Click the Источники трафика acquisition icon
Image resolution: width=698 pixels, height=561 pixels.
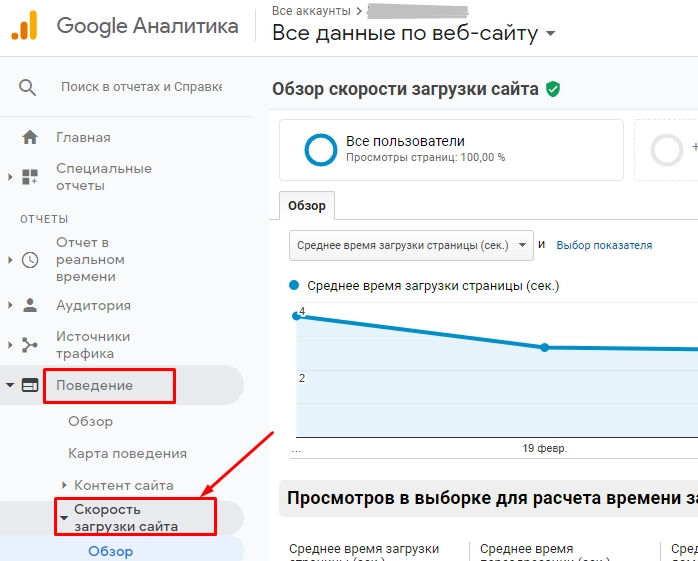tap(30, 345)
